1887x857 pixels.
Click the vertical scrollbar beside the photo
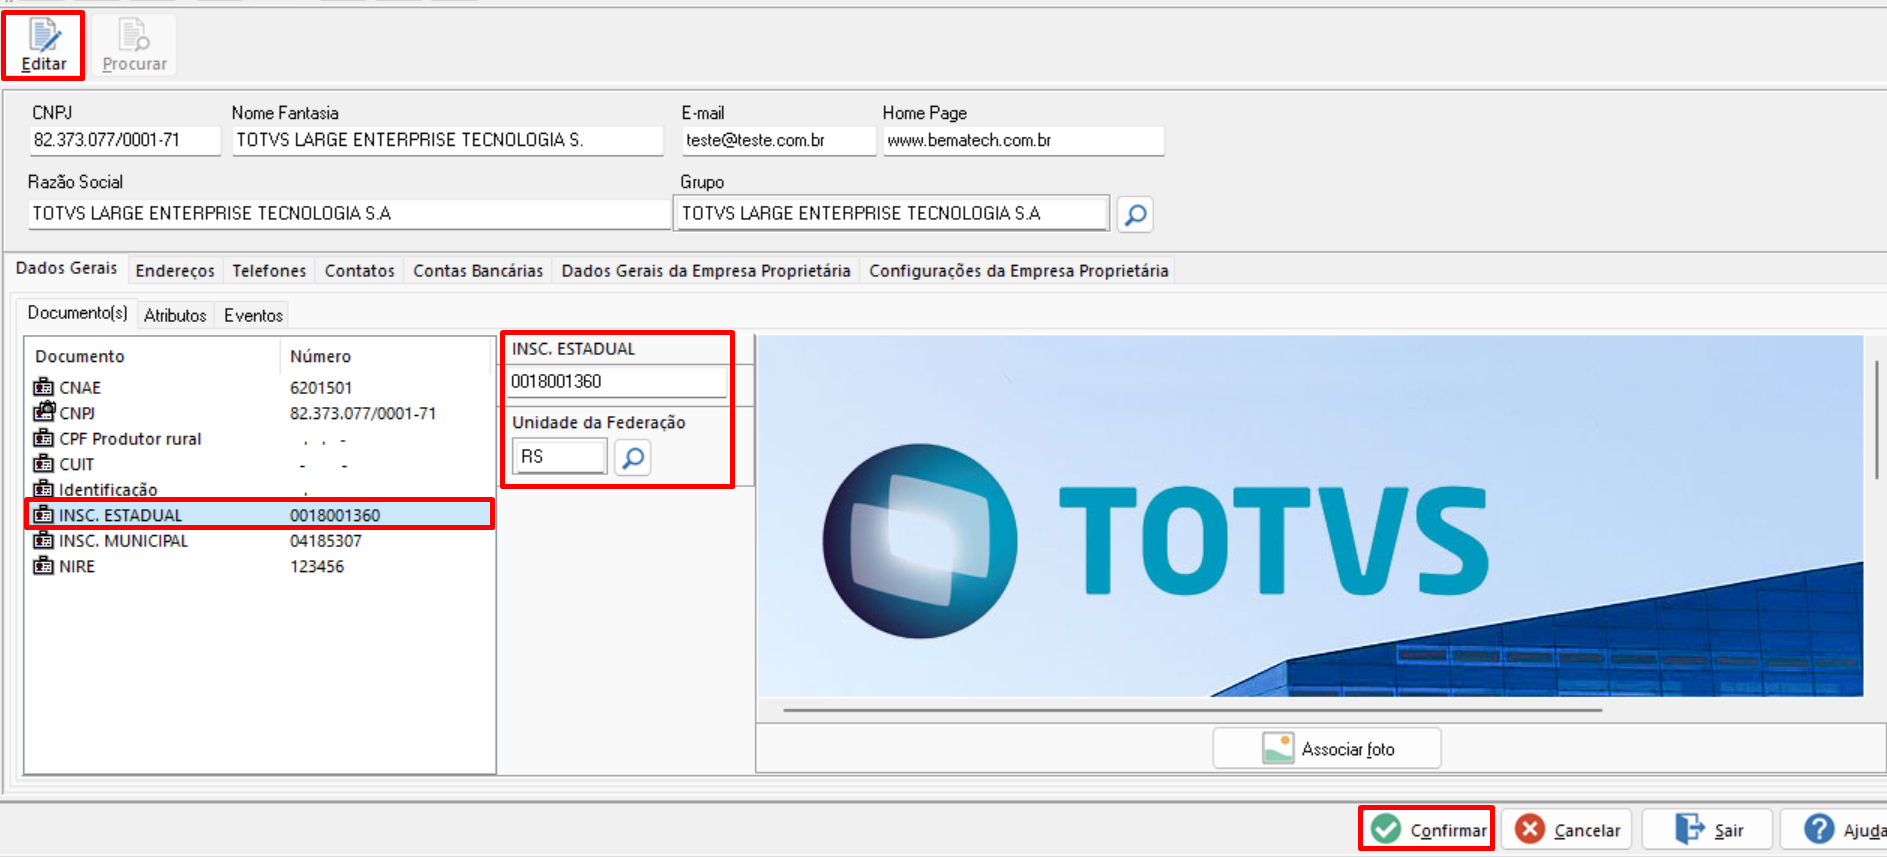pos(1876,420)
